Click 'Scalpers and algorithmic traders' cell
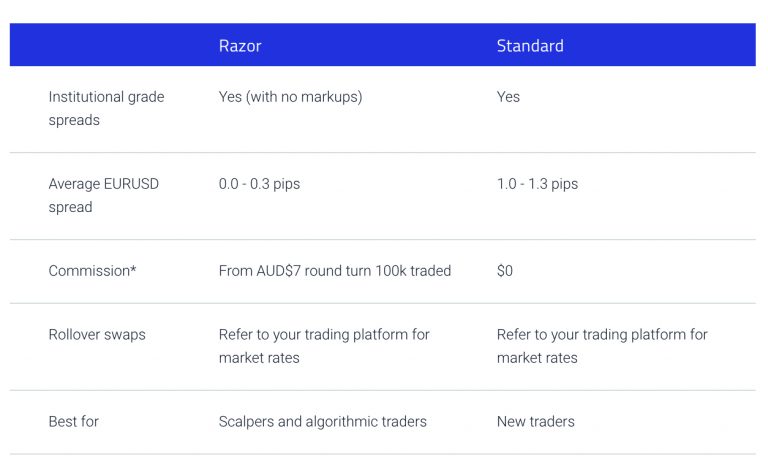Image resolution: width=768 pixels, height=462 pixels. click(x=323, y=421)
